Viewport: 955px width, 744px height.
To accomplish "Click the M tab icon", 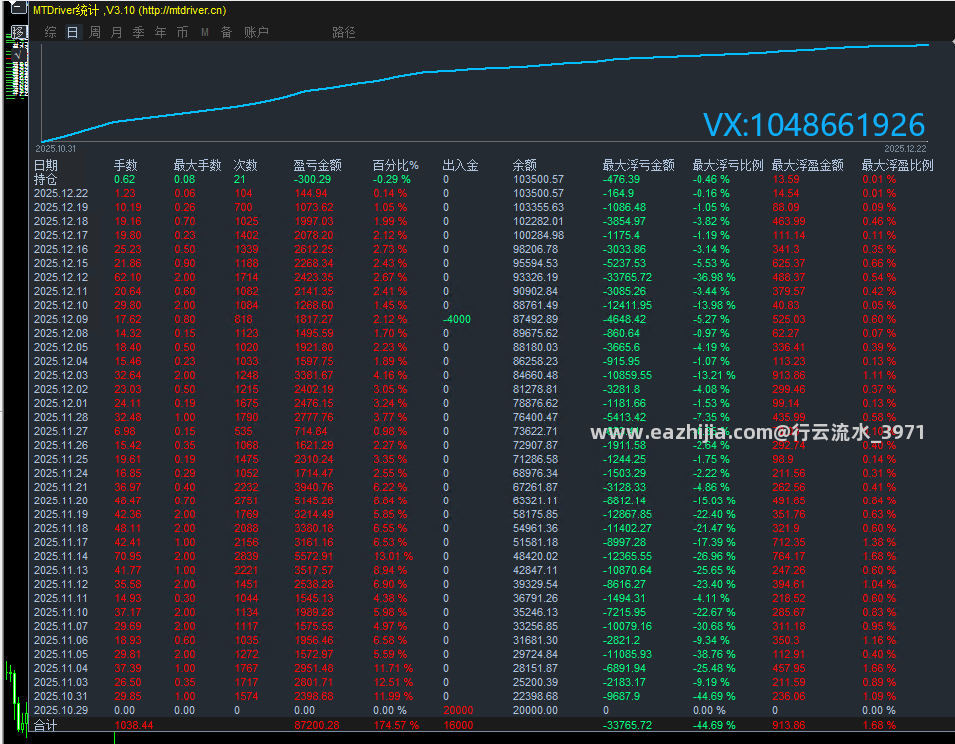I will (205, 32).
